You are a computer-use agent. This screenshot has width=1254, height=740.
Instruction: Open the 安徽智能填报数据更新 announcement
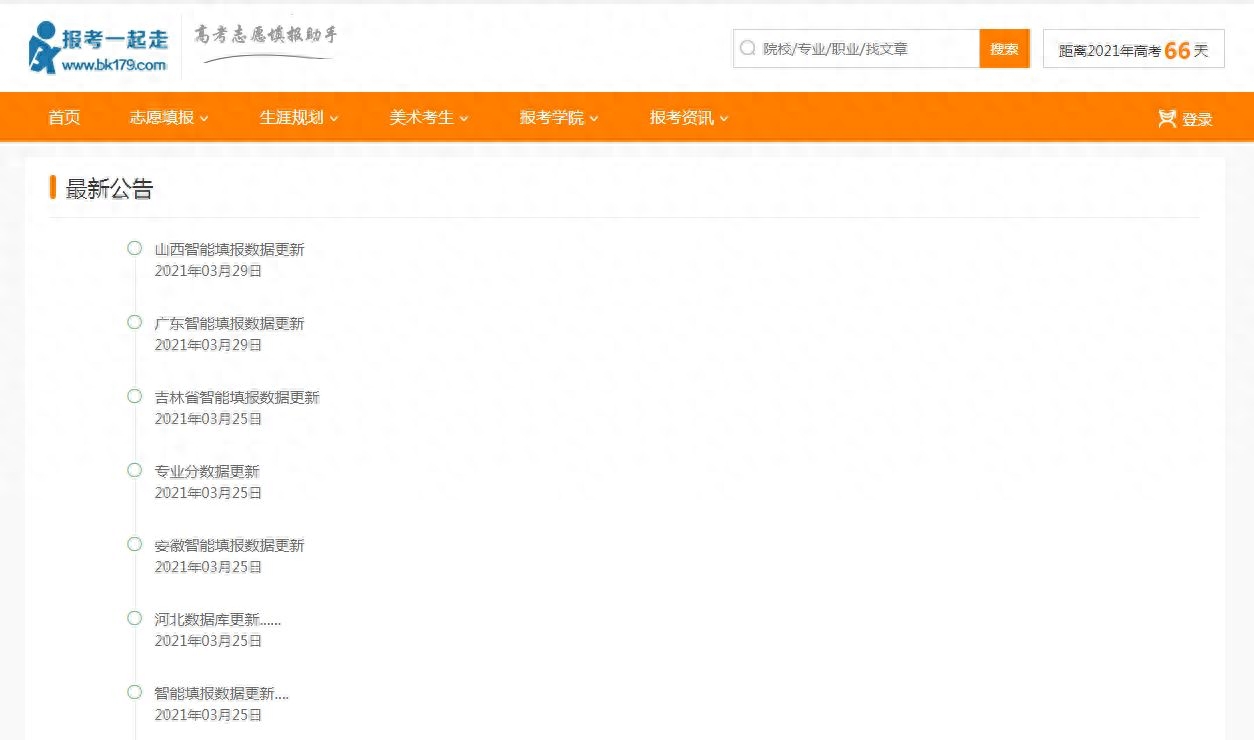pos(229,545)
